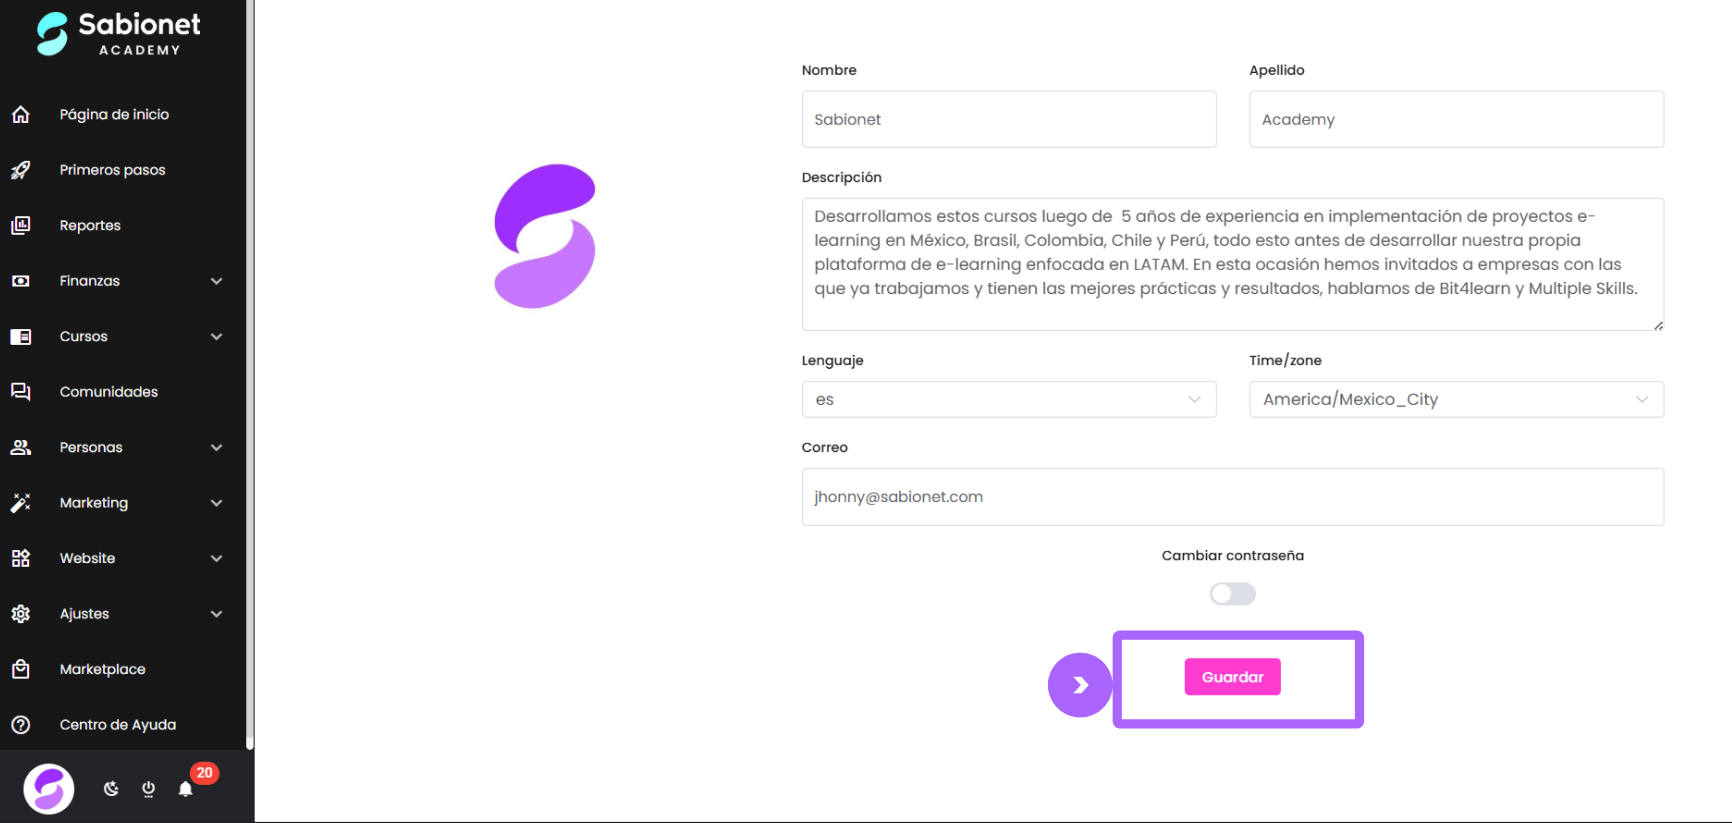Open Reportes in the sidebar
The height and width of the screenshot is (823, 1732).
click(90, 225)
